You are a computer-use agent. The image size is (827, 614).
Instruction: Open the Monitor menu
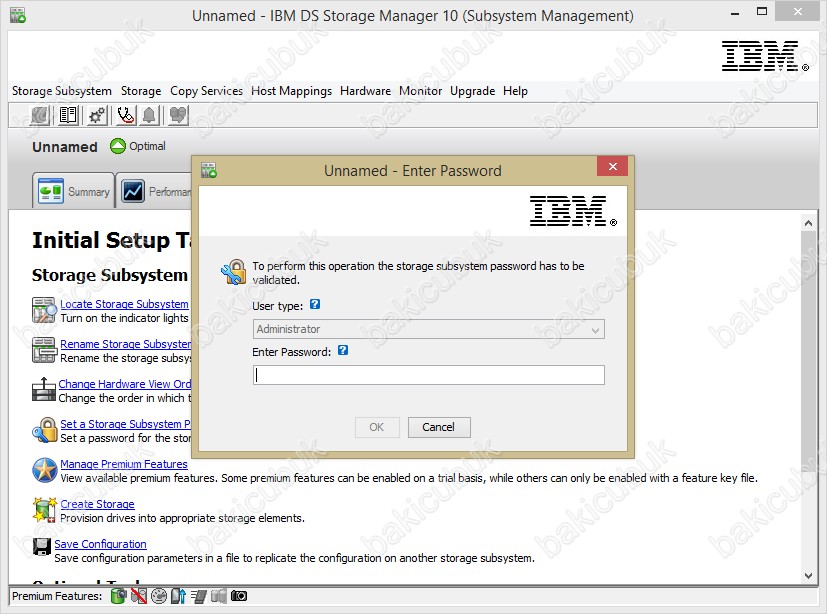[x=420, y=91]
